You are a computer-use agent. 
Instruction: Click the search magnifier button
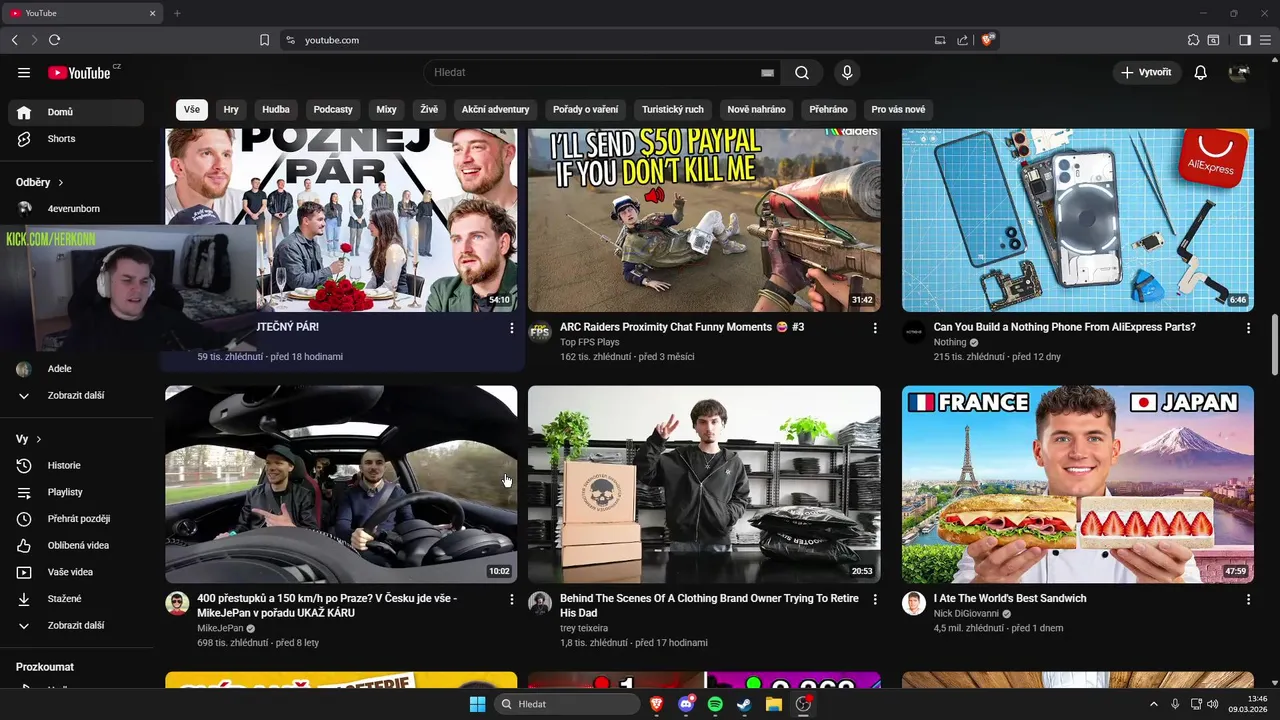coord(802,72)
